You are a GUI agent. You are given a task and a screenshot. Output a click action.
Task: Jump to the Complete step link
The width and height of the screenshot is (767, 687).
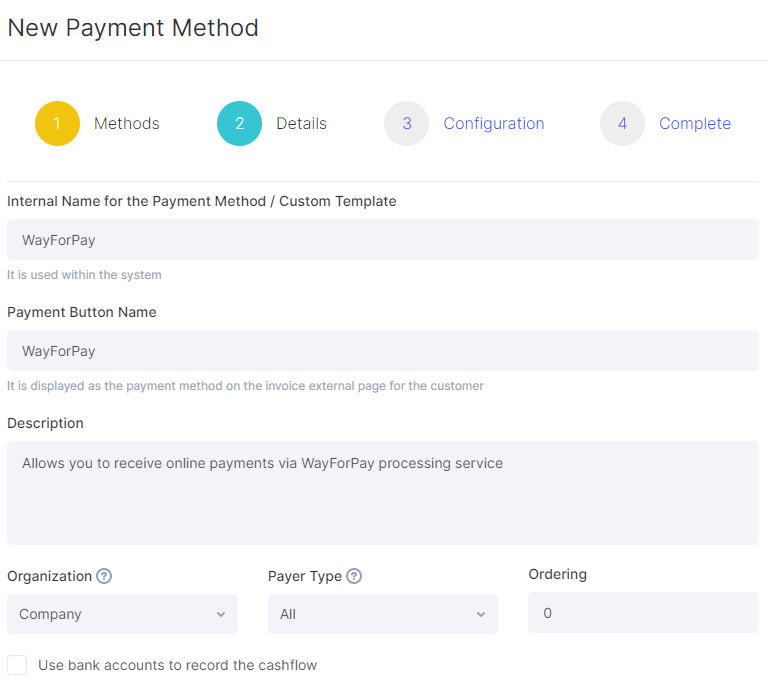pyautogui.click(x=695, y=123)
